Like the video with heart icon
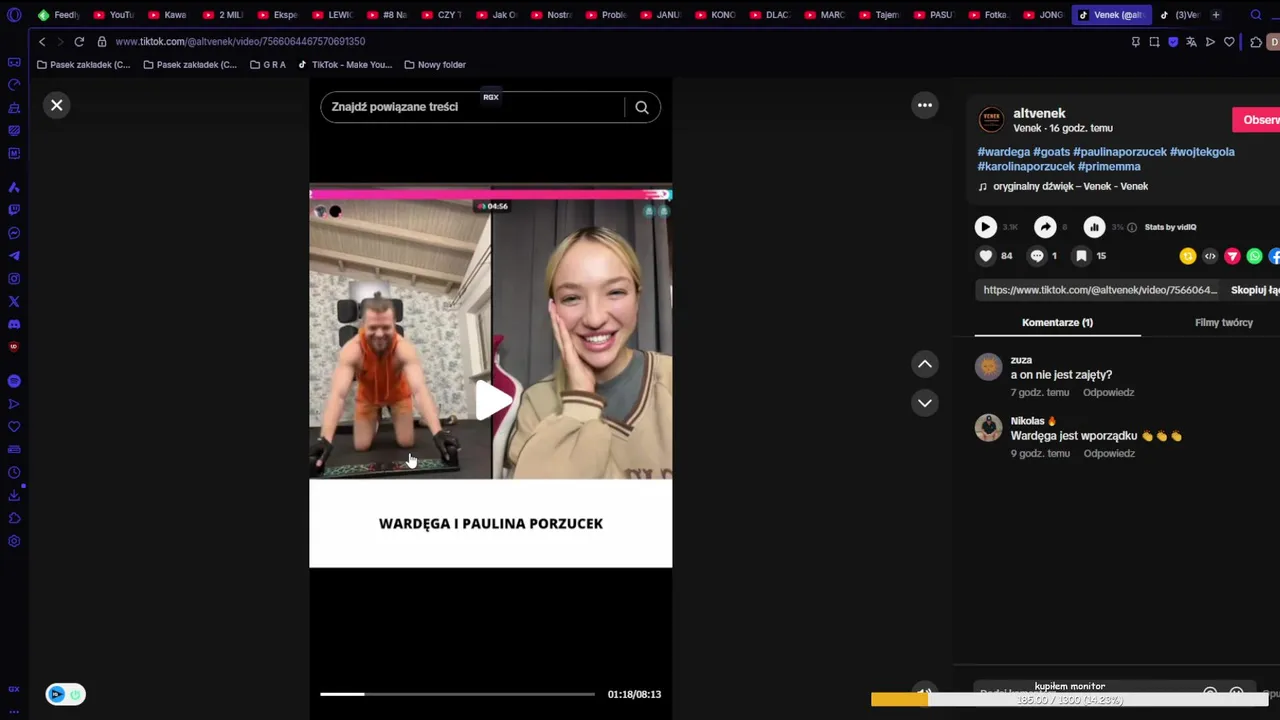The image size is (1280, 720). point(986,256)
